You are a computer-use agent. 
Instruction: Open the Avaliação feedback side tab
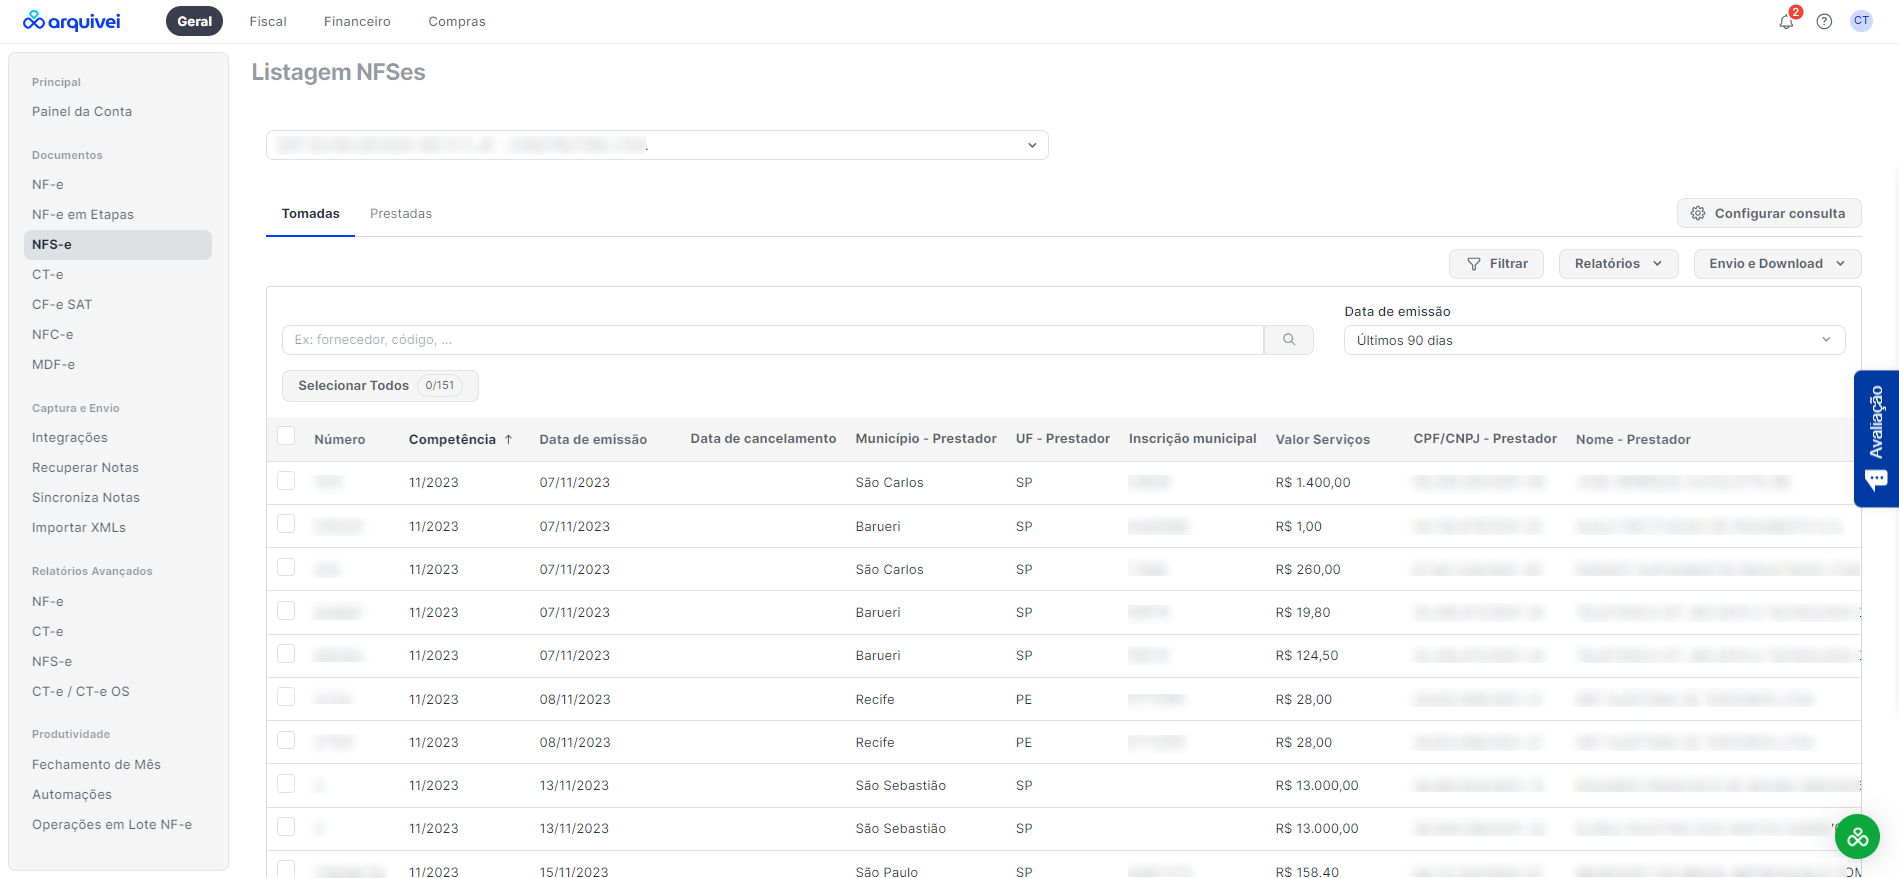point(1876,438)
